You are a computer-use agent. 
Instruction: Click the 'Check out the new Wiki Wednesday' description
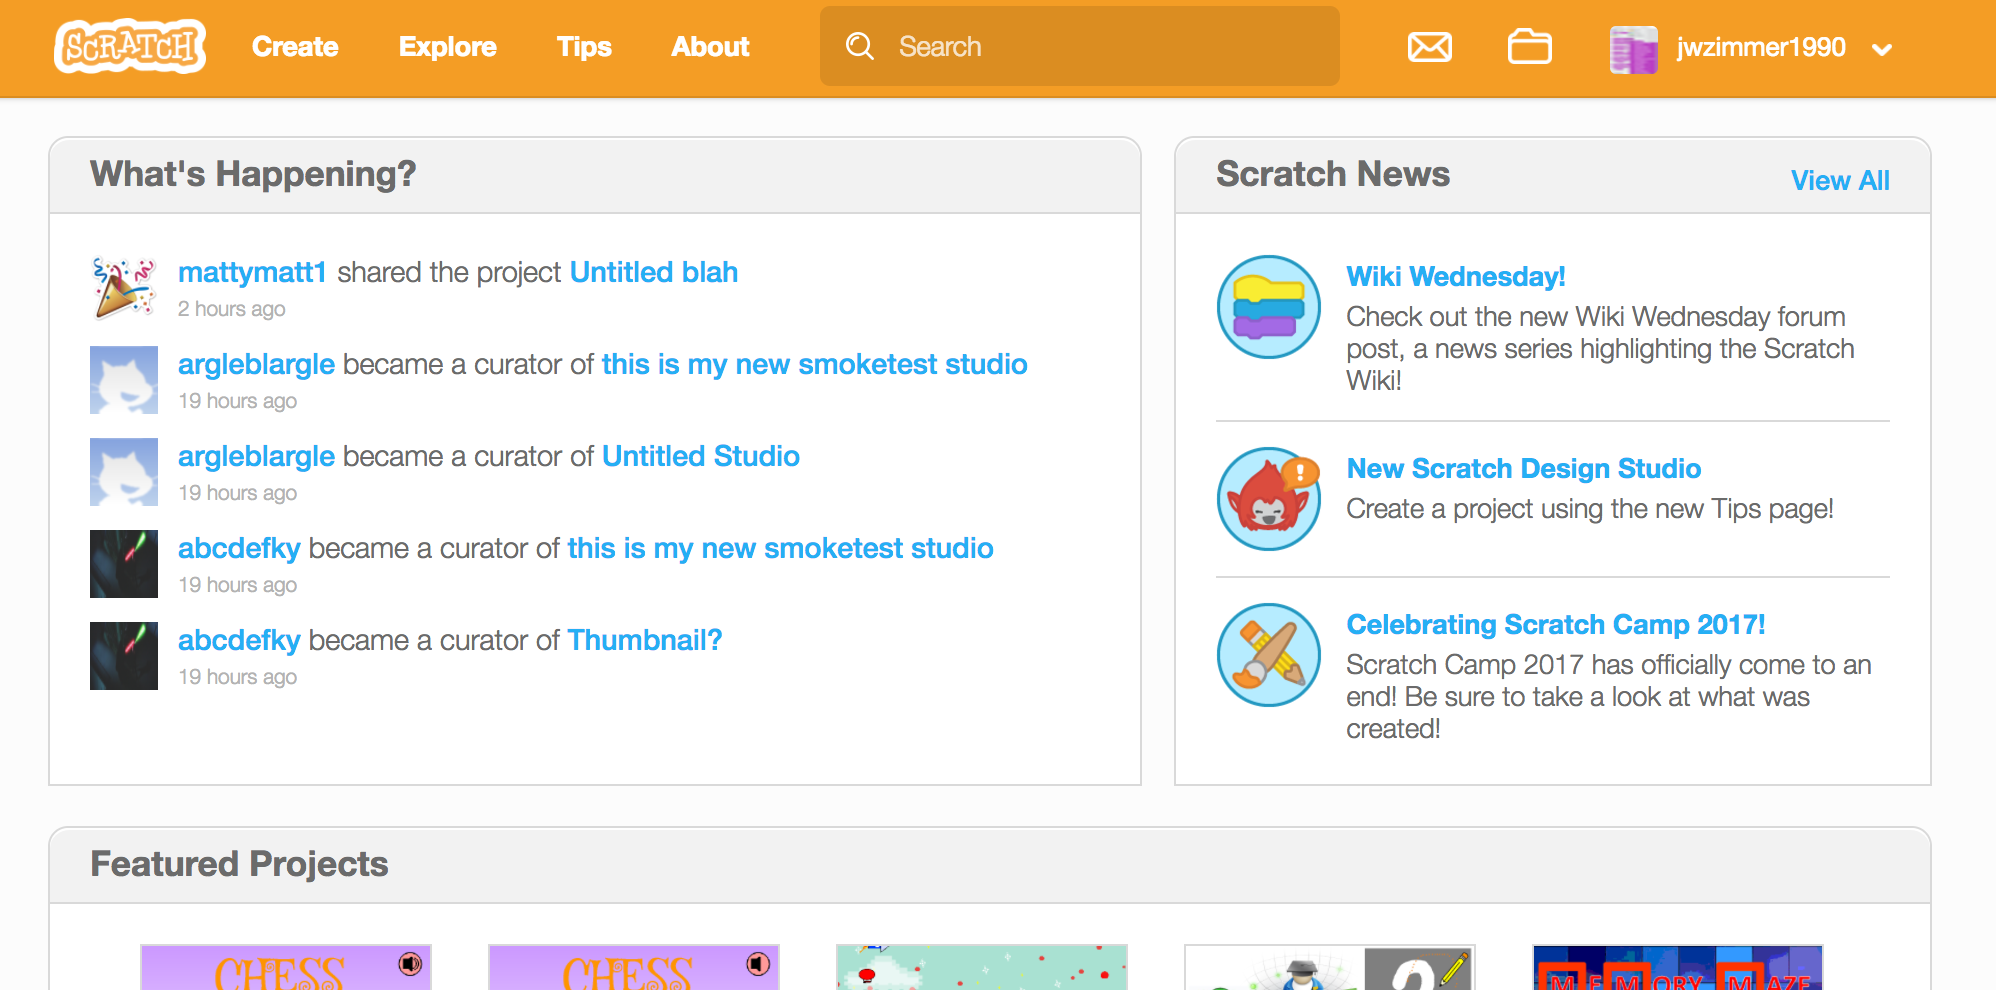pyautogui.click(x=1600, y=348)
